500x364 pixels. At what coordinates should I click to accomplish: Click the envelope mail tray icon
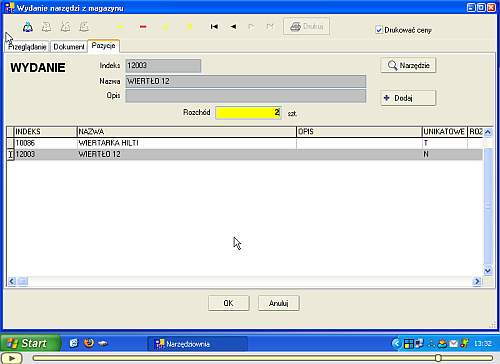453,343
